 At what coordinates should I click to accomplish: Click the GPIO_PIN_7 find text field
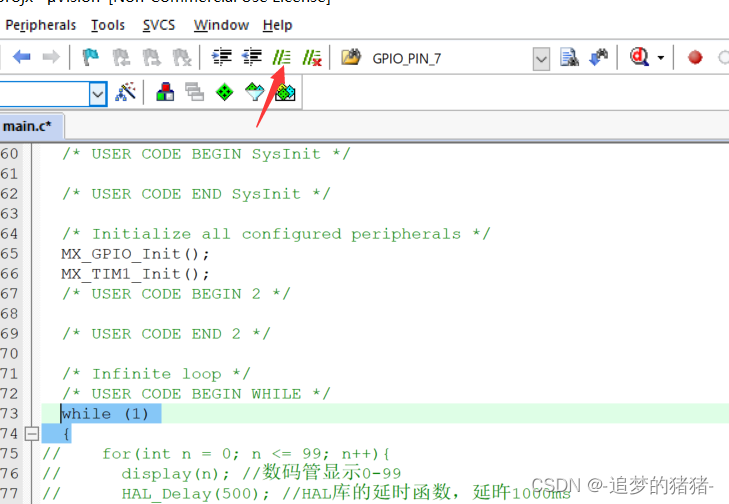coord(449,59)
